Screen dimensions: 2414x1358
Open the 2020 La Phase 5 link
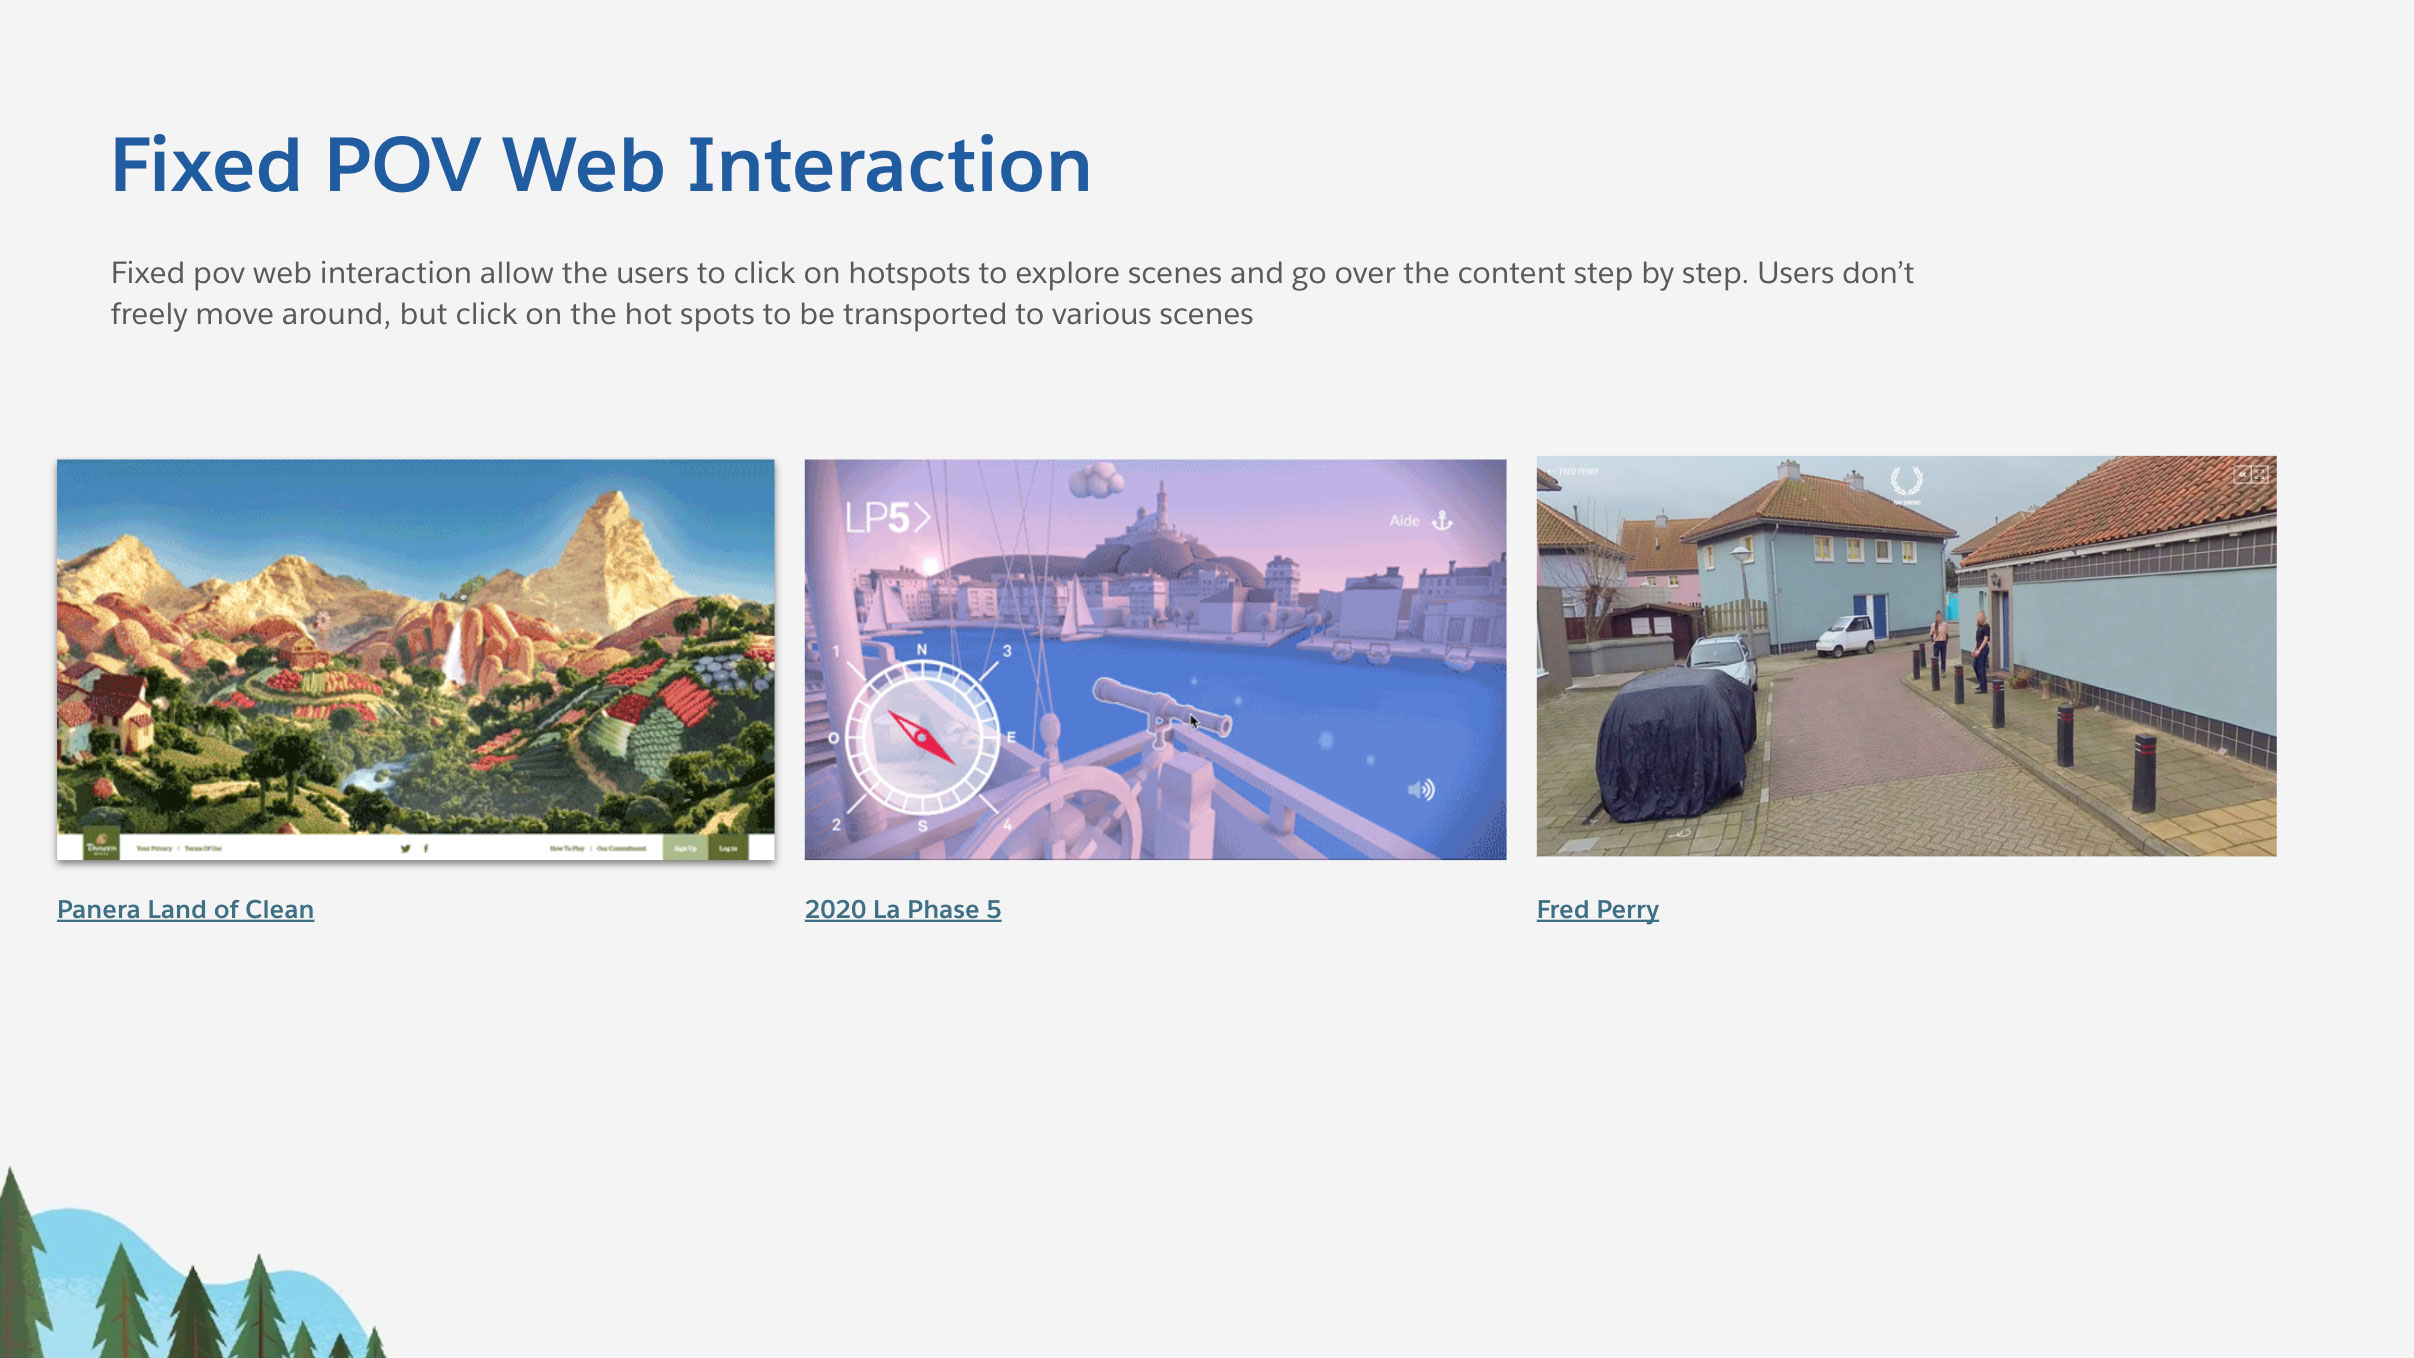(903, 909)
